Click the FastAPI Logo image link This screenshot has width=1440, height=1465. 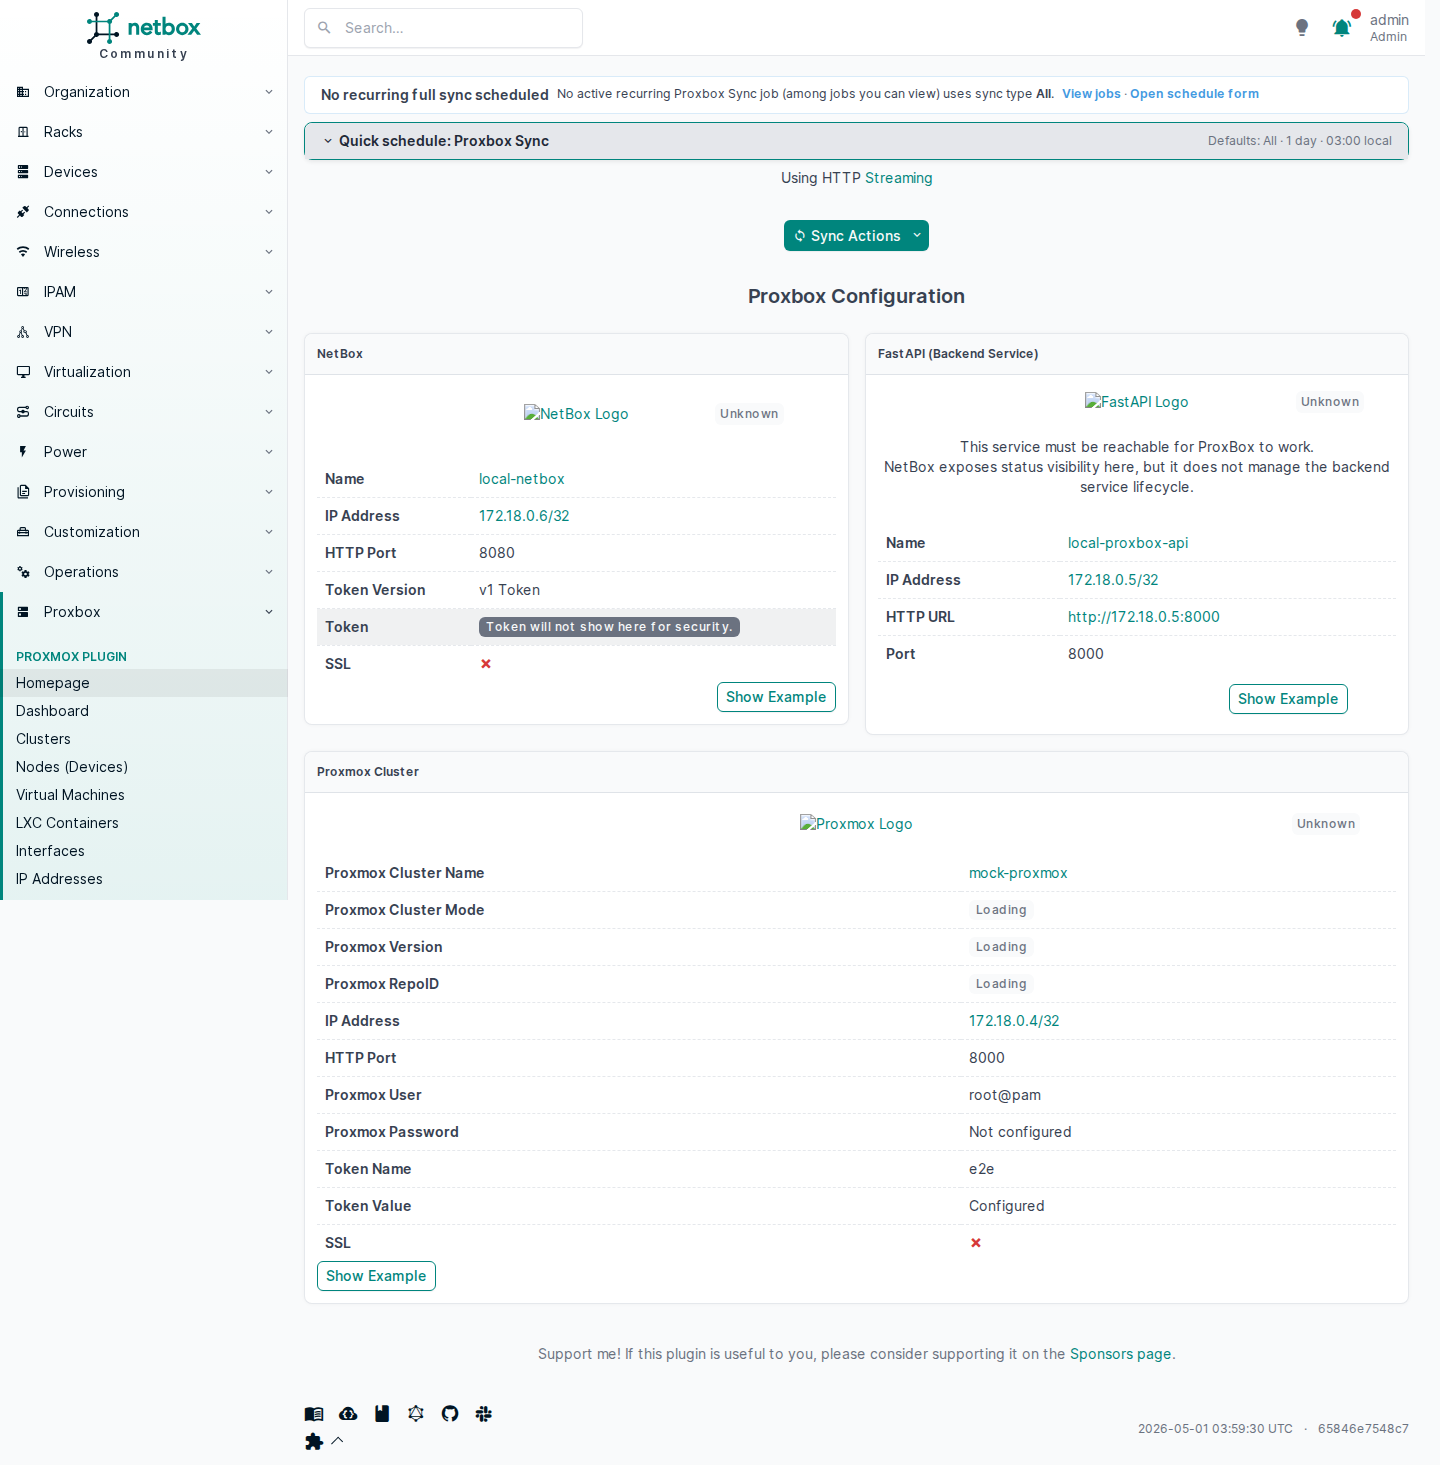(1136, 402)
